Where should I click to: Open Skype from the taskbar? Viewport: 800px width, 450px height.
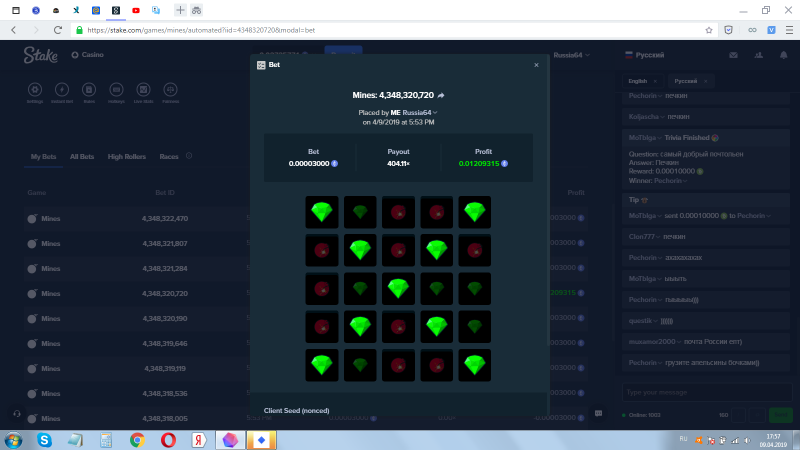44,440
